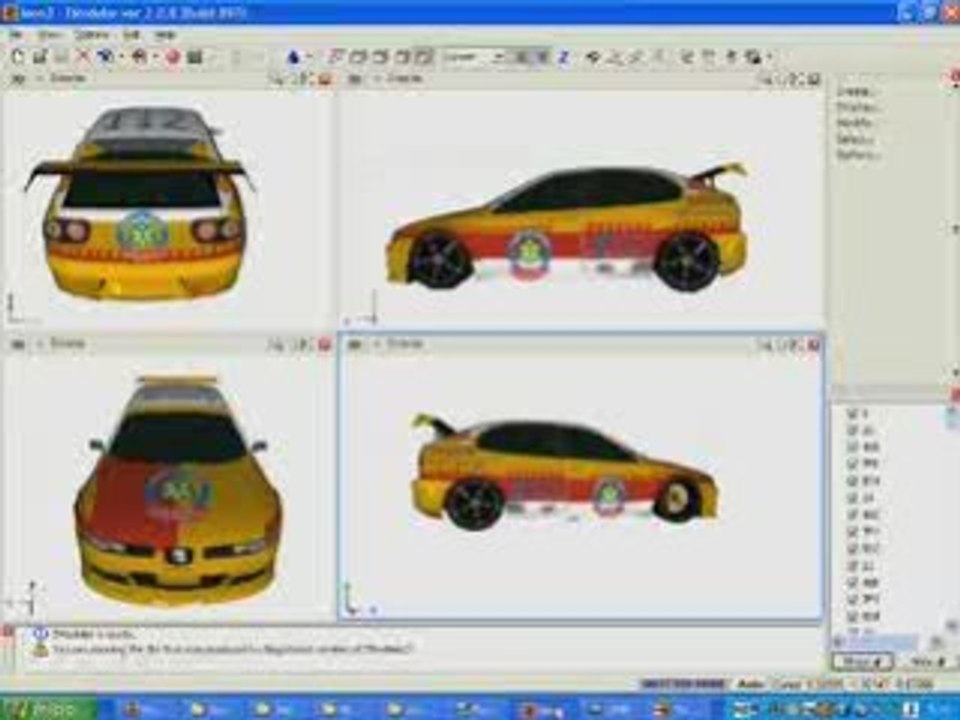Screen dimensions: 960x720
Task: Expand the Create... commands group
Action: coord(857,92)
